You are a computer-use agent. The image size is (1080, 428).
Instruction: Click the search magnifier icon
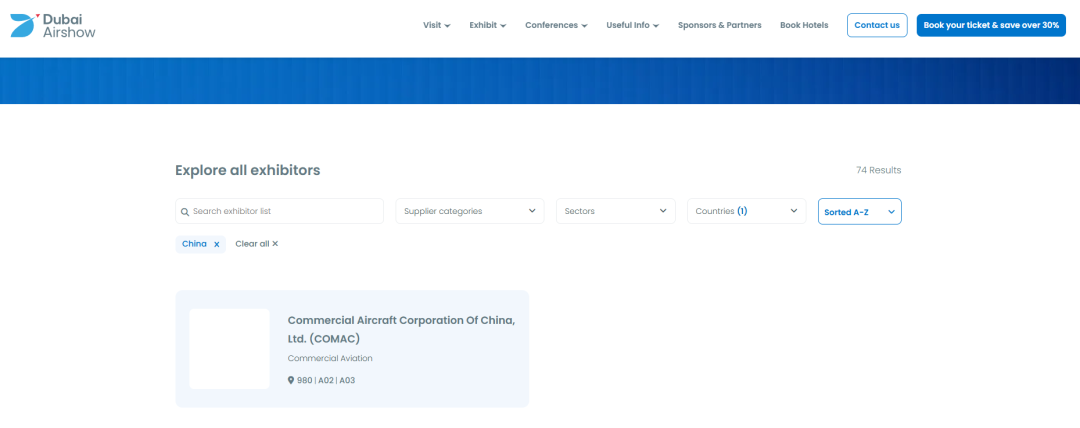(x=185, y=212)
